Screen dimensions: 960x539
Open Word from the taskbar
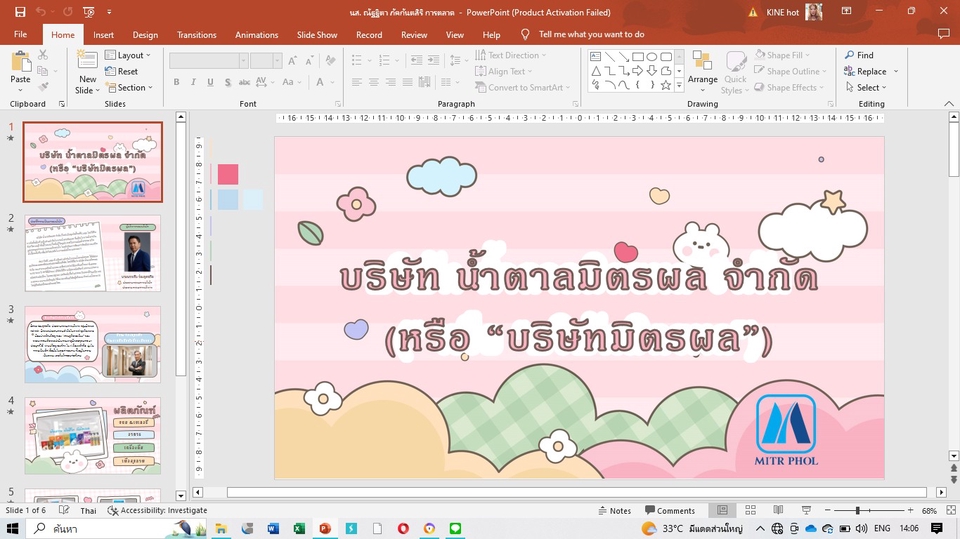[x=273, y=528]
